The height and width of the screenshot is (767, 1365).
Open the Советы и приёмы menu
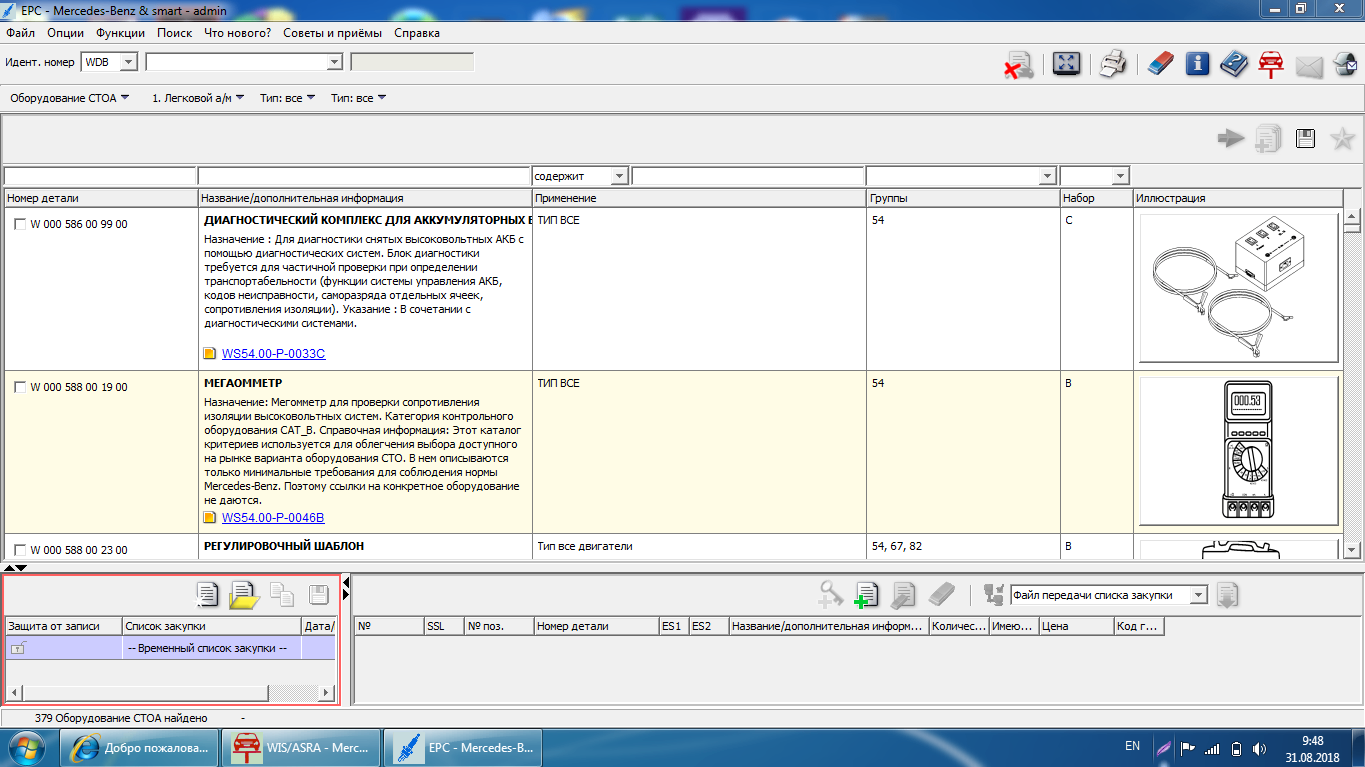click(333, 33)
